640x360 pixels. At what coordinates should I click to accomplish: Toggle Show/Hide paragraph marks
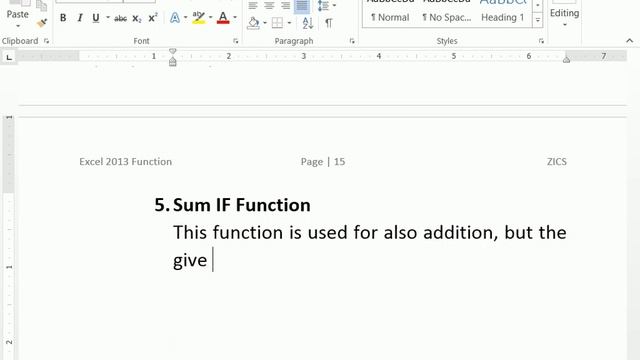tap(329, 23)
